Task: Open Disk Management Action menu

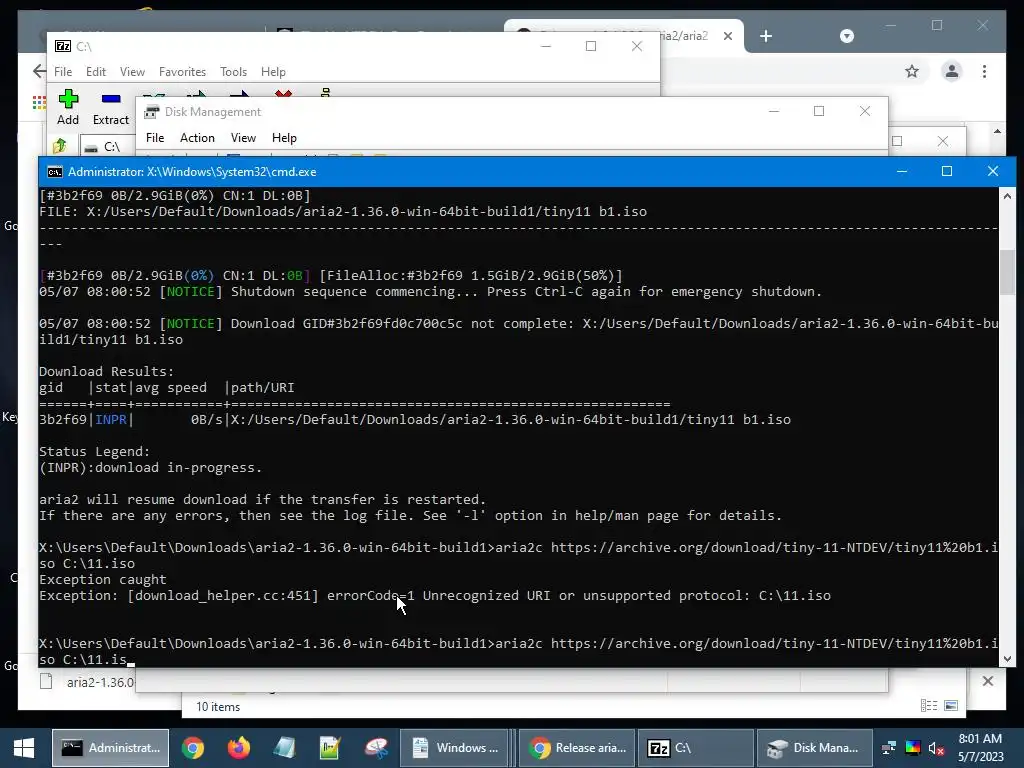Action: point(197,138)
